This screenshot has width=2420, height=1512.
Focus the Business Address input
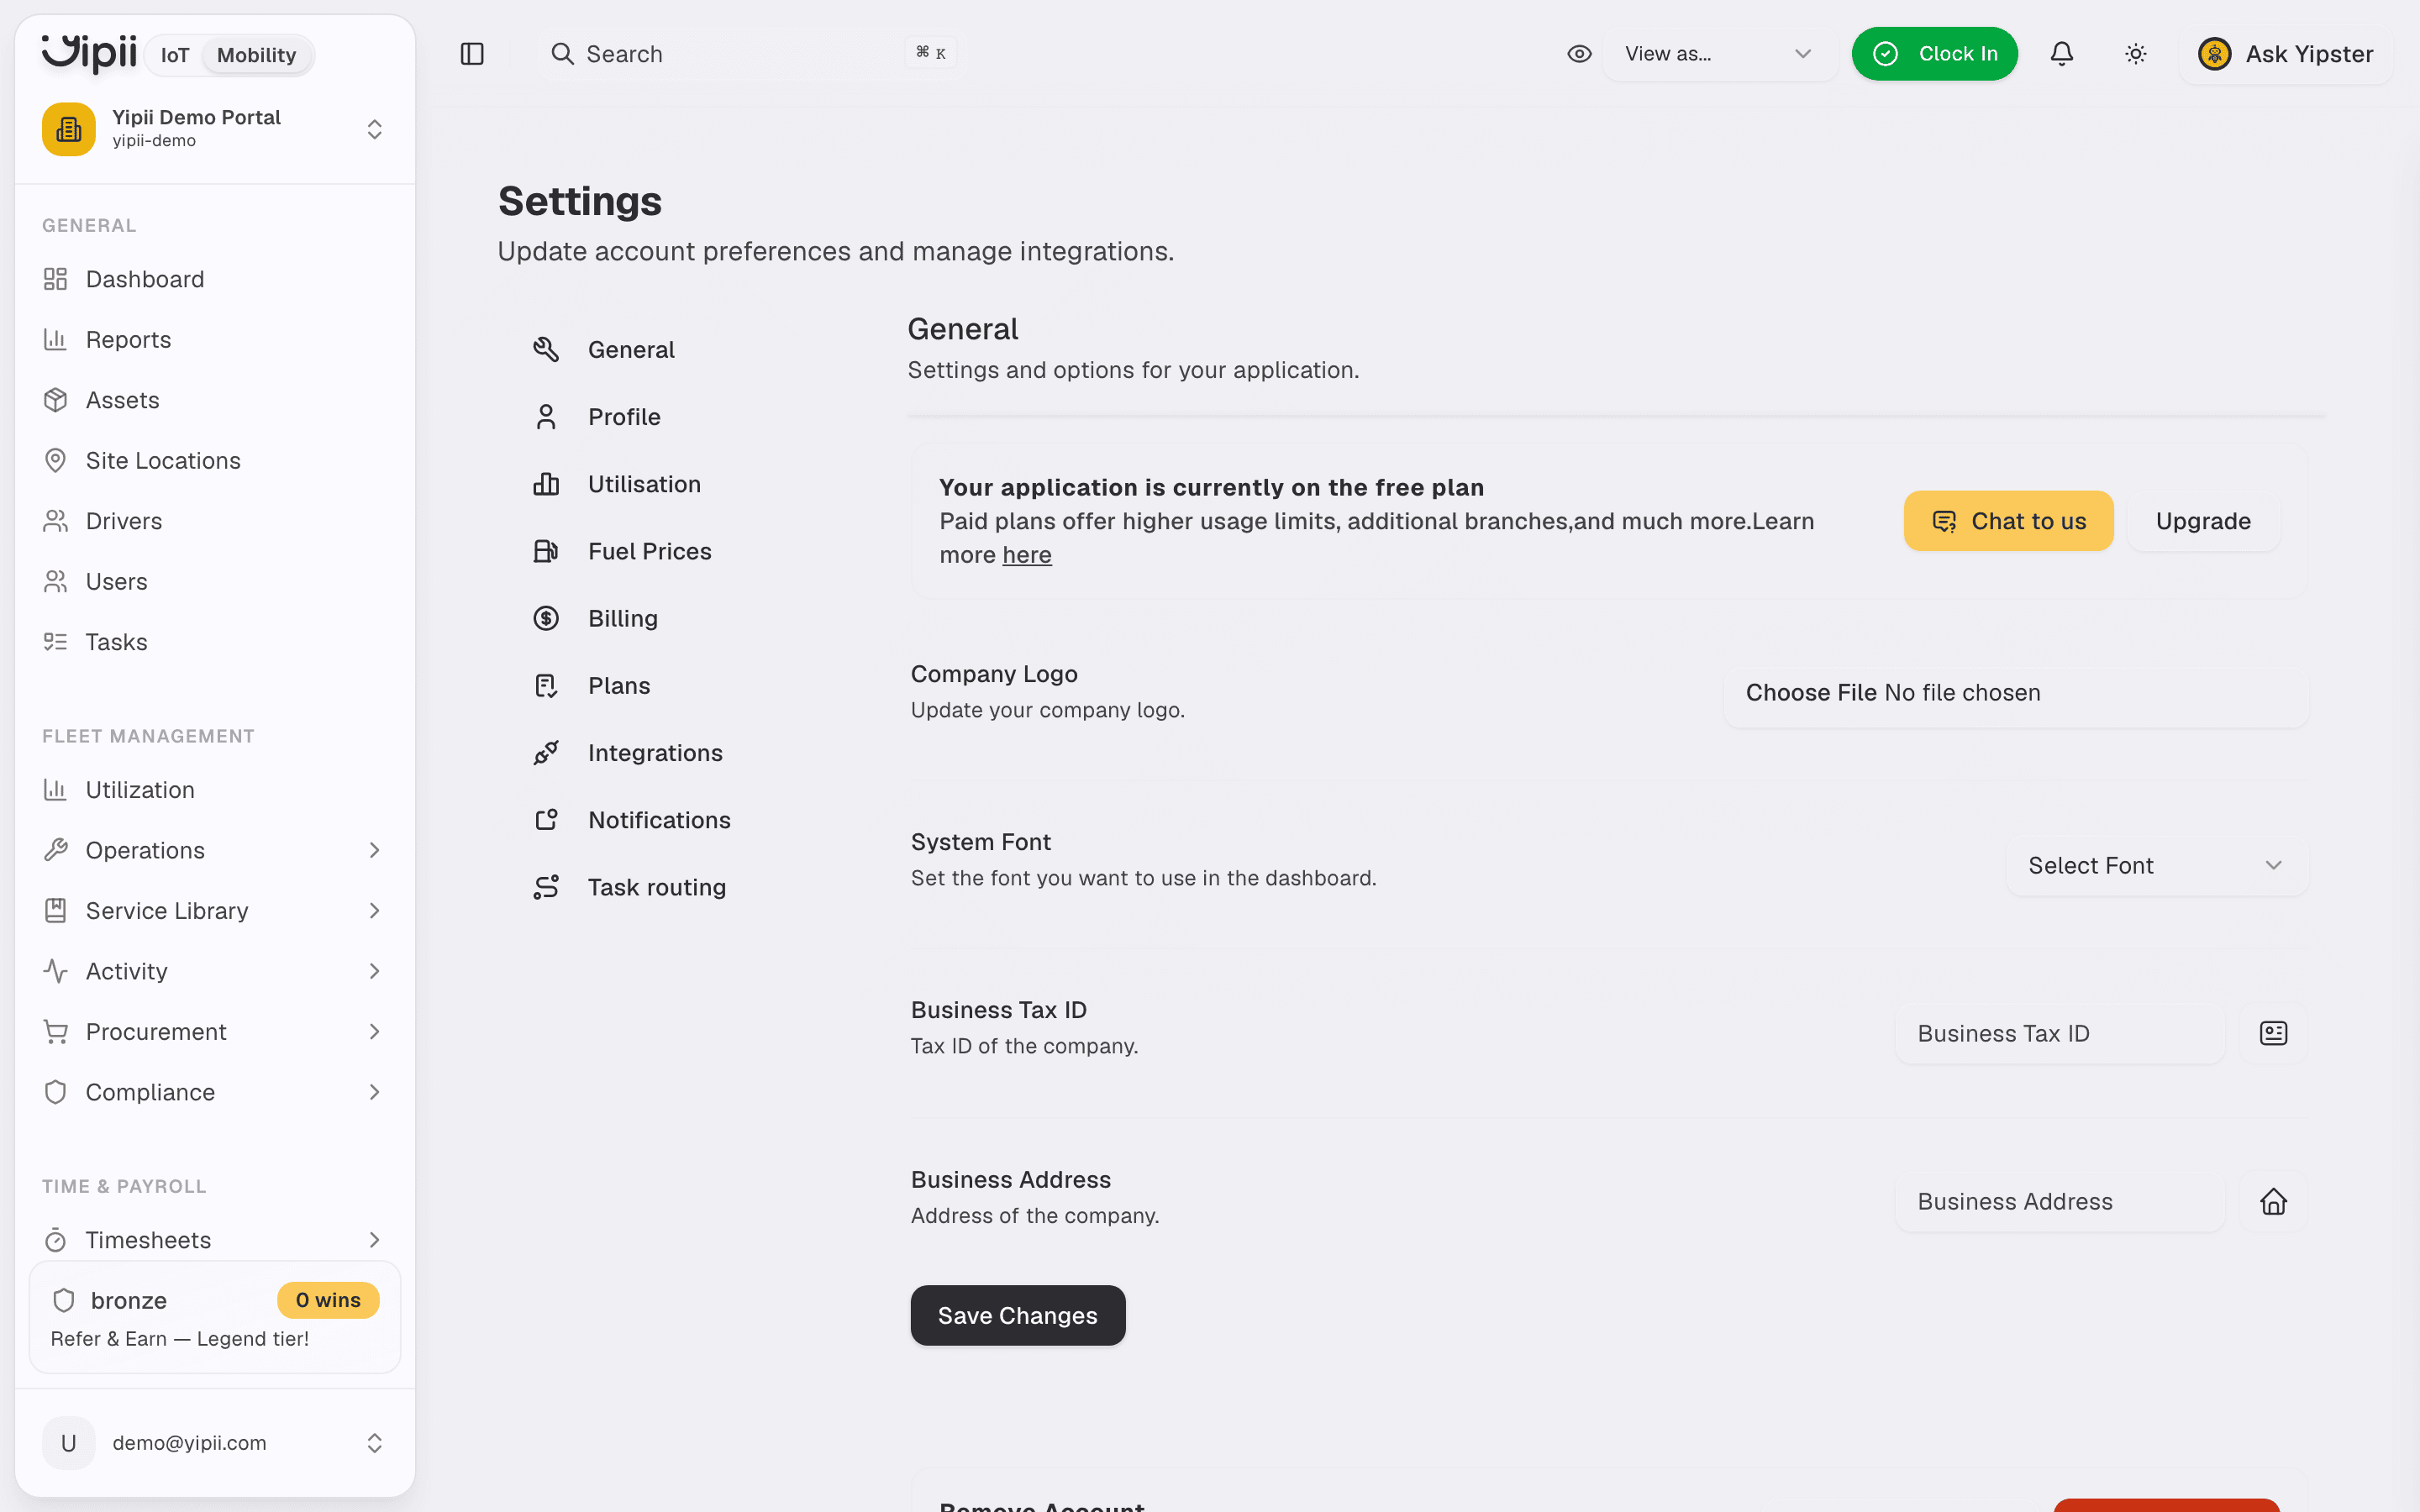tap(2060, 1201)
